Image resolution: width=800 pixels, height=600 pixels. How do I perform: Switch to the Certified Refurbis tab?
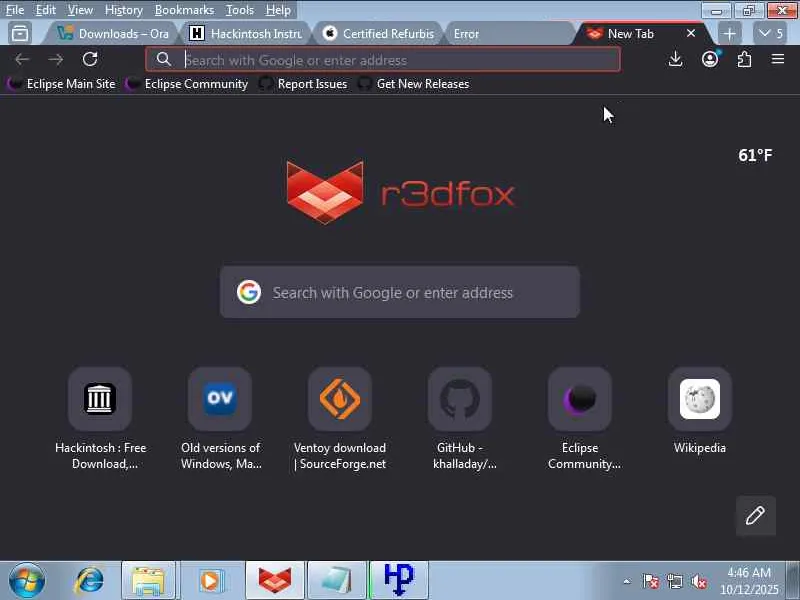[x=379, y=34]
